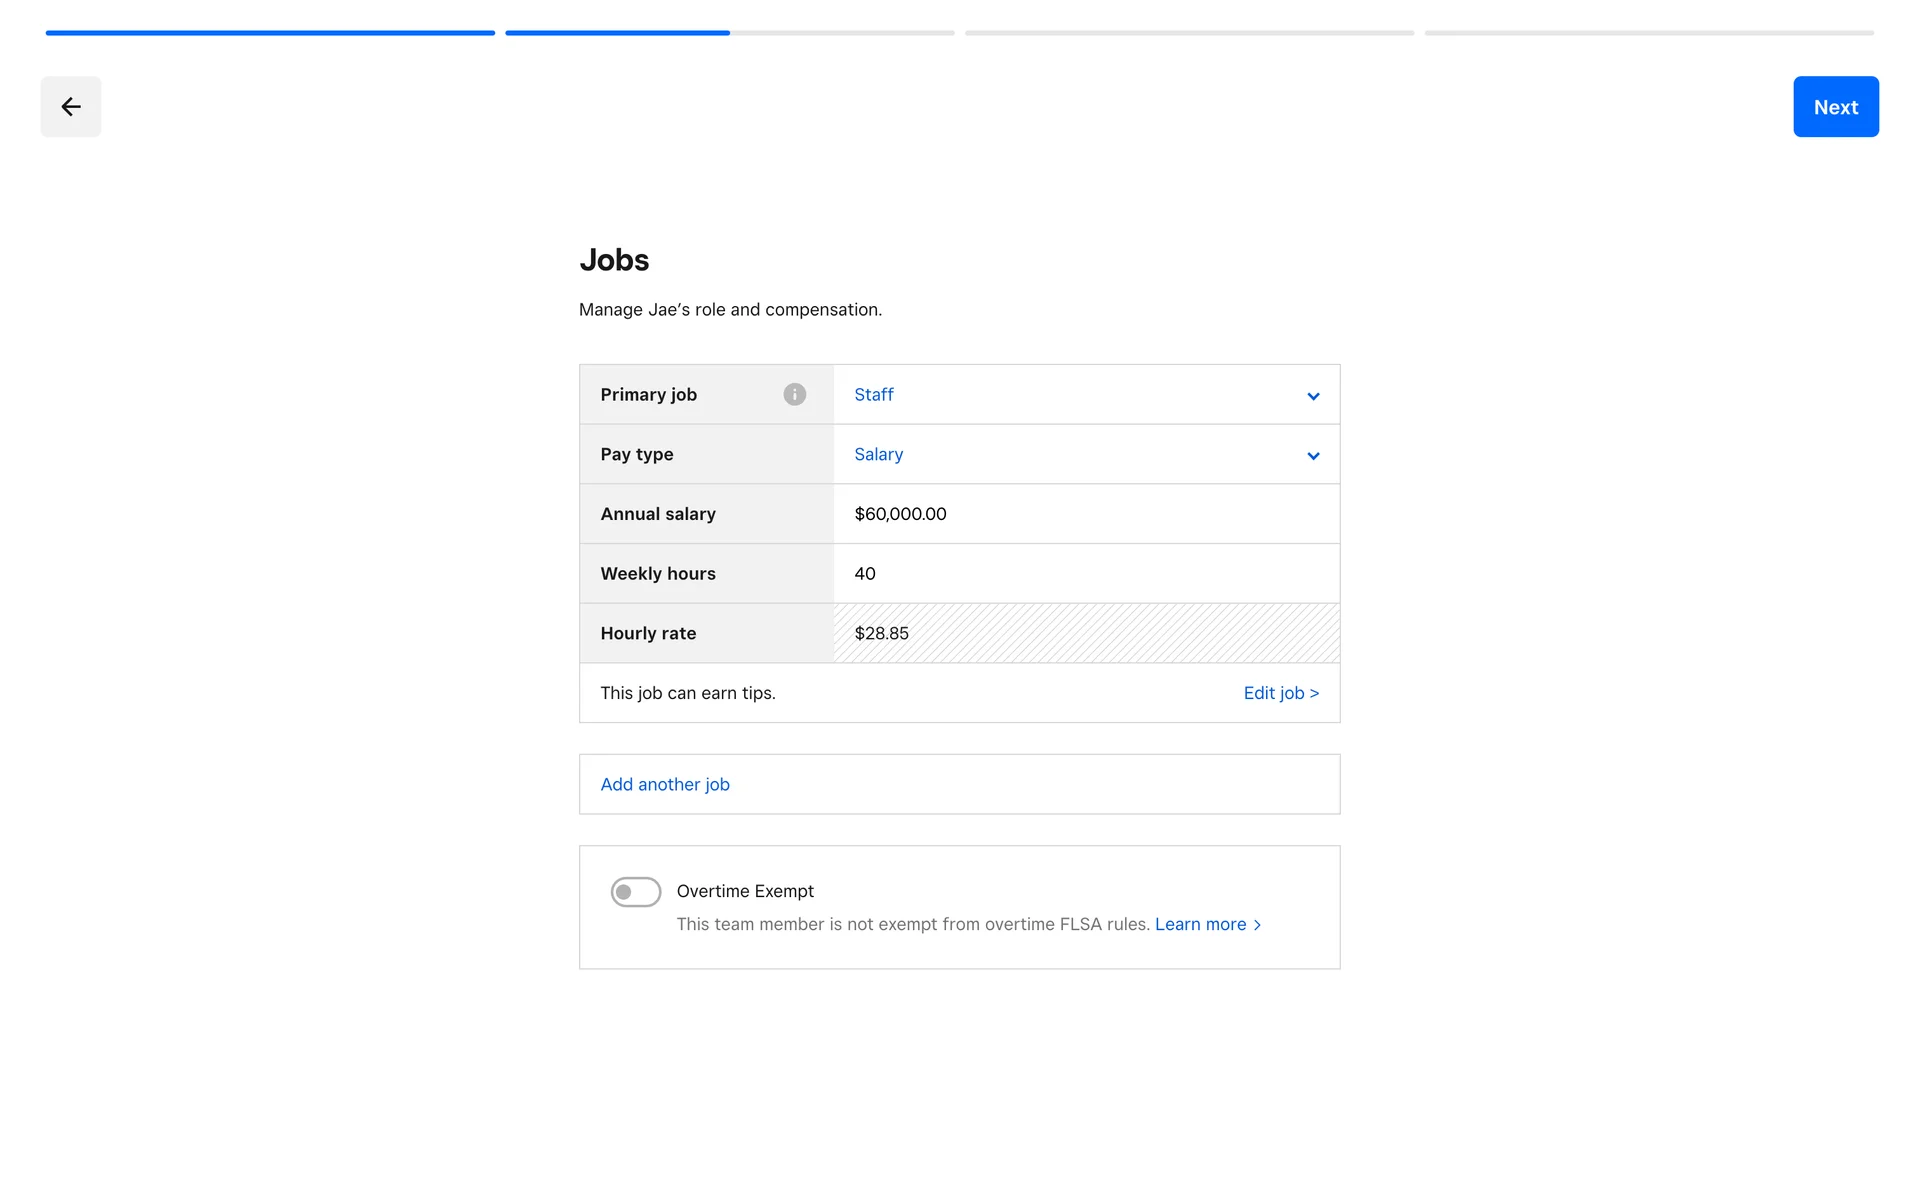Click the second progress bar segment
This screenshot has height=1200, width=1920.
(x=729, y=33)
